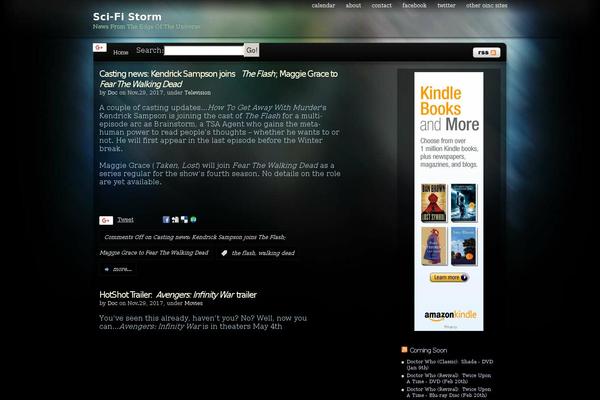Open the Television category link
600x400 pixels.
click(x=197, y=93)
